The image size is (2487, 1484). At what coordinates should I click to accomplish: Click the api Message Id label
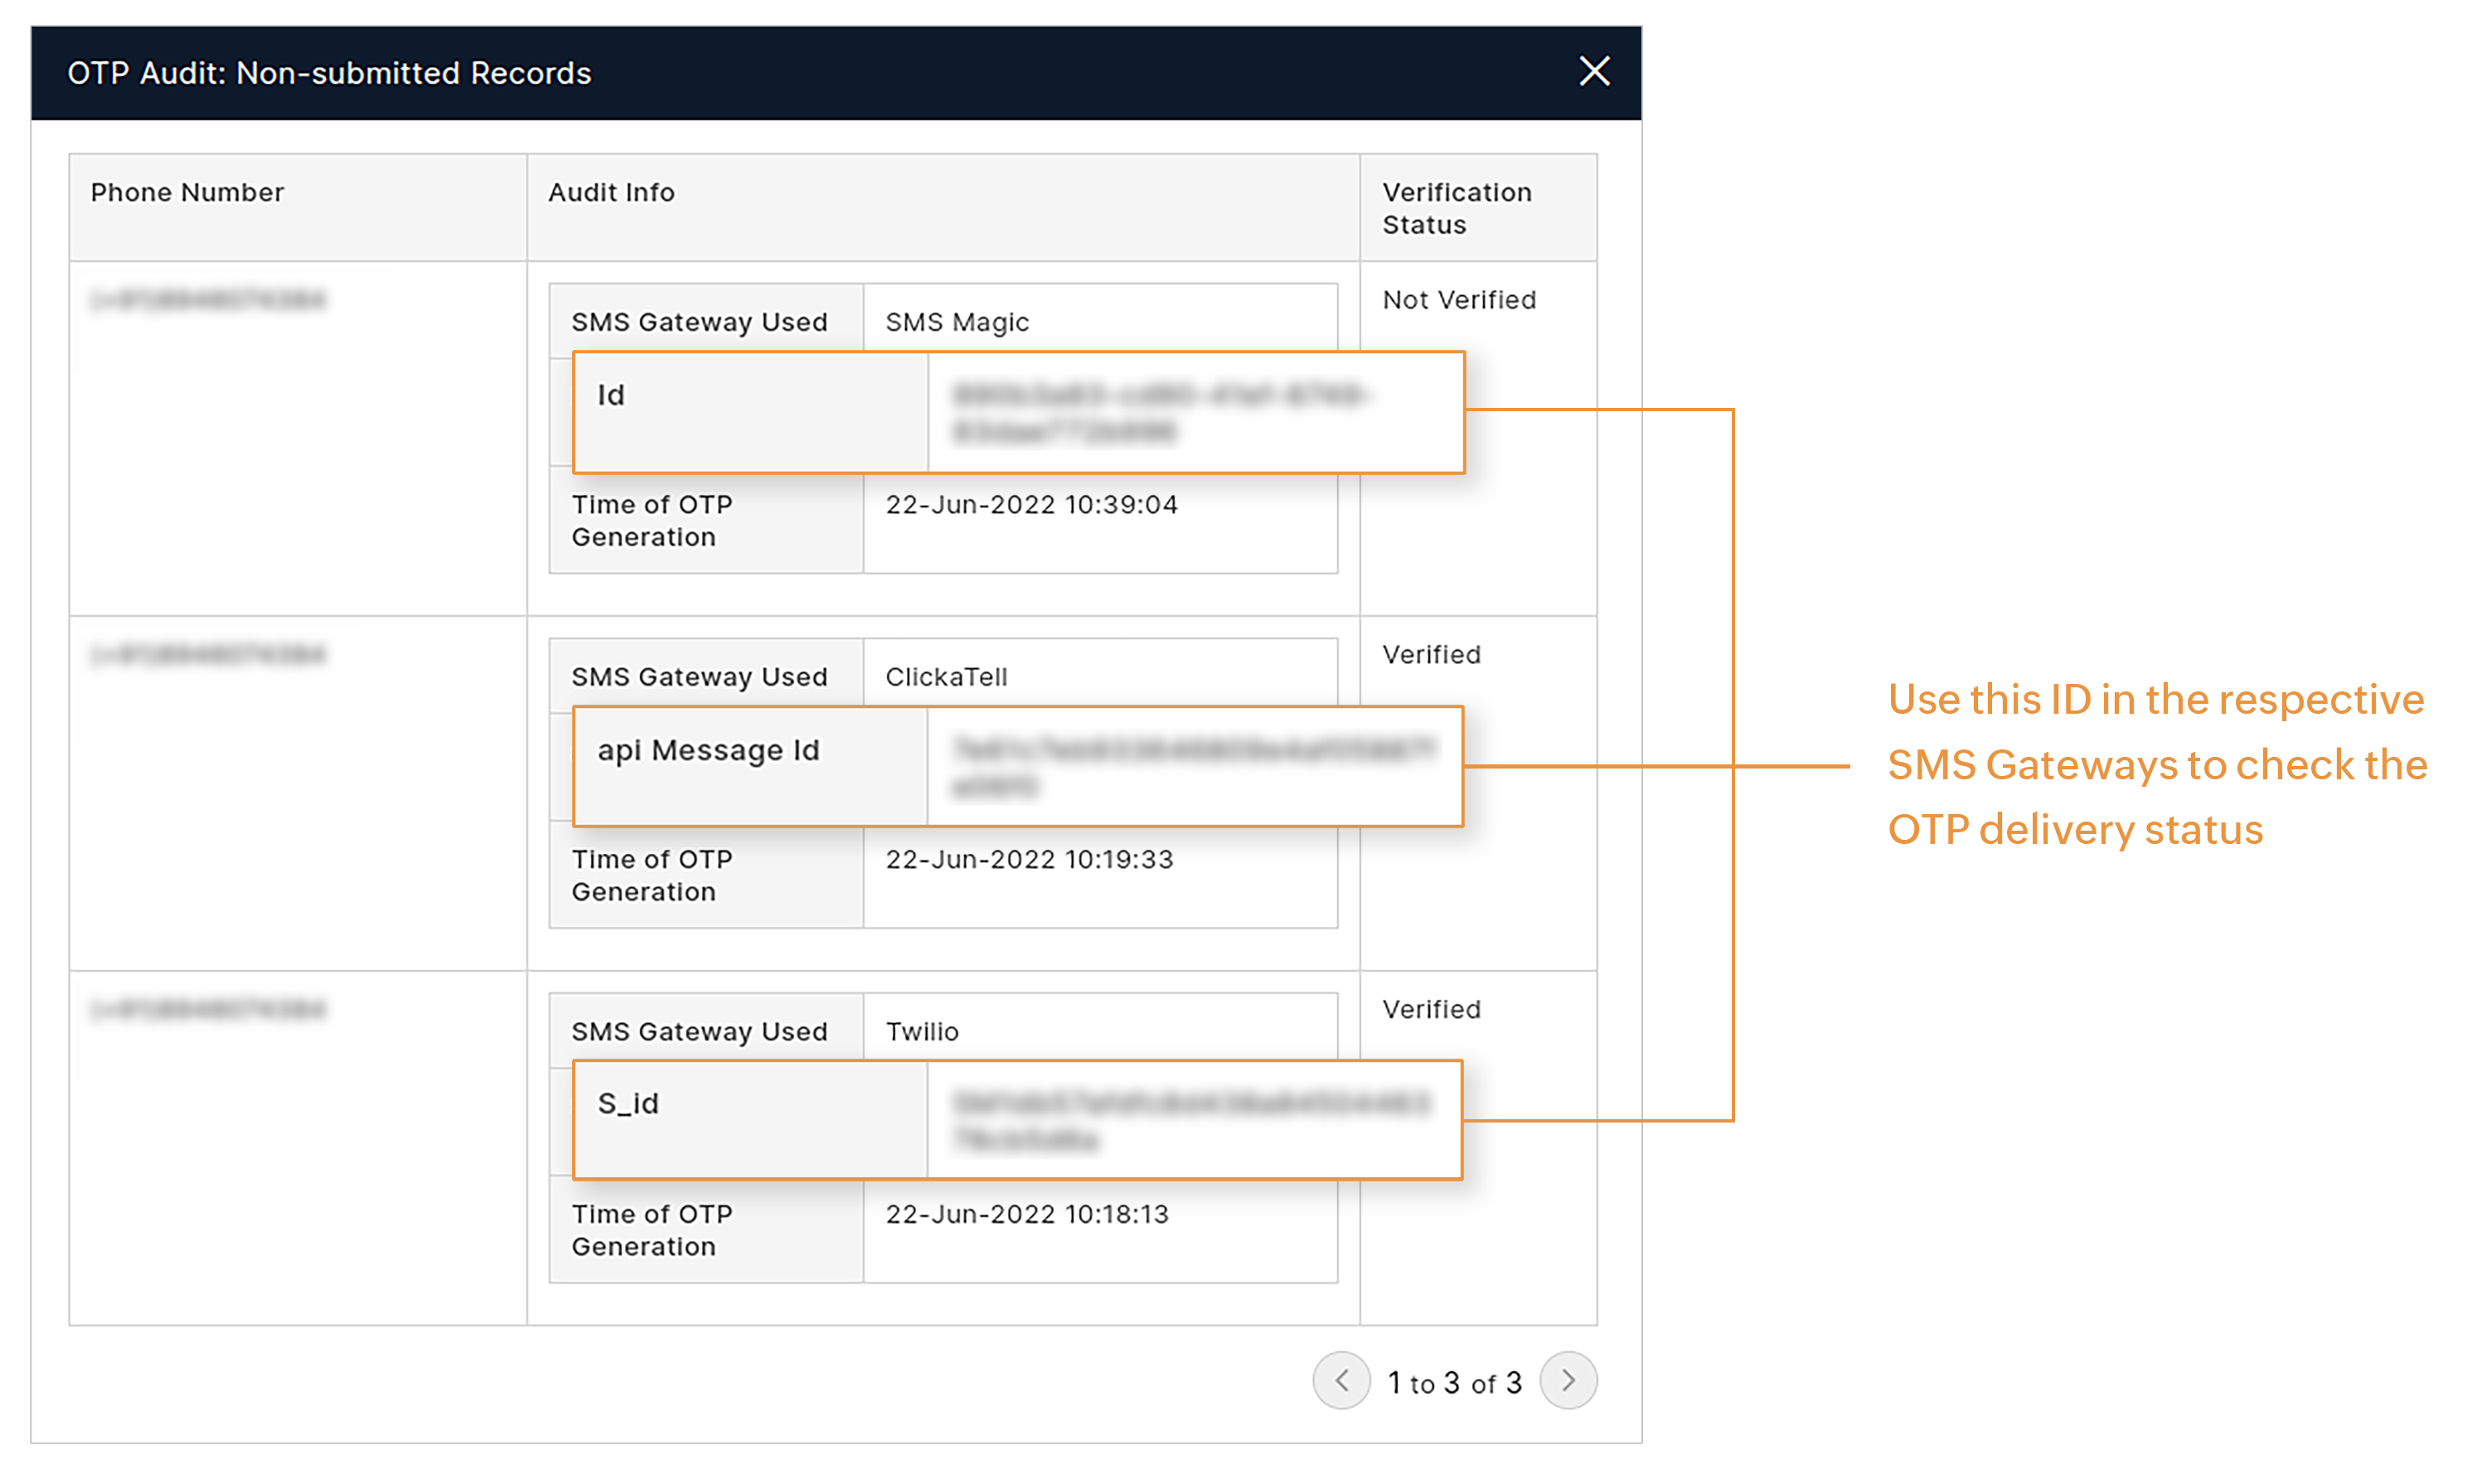point(708,750)
